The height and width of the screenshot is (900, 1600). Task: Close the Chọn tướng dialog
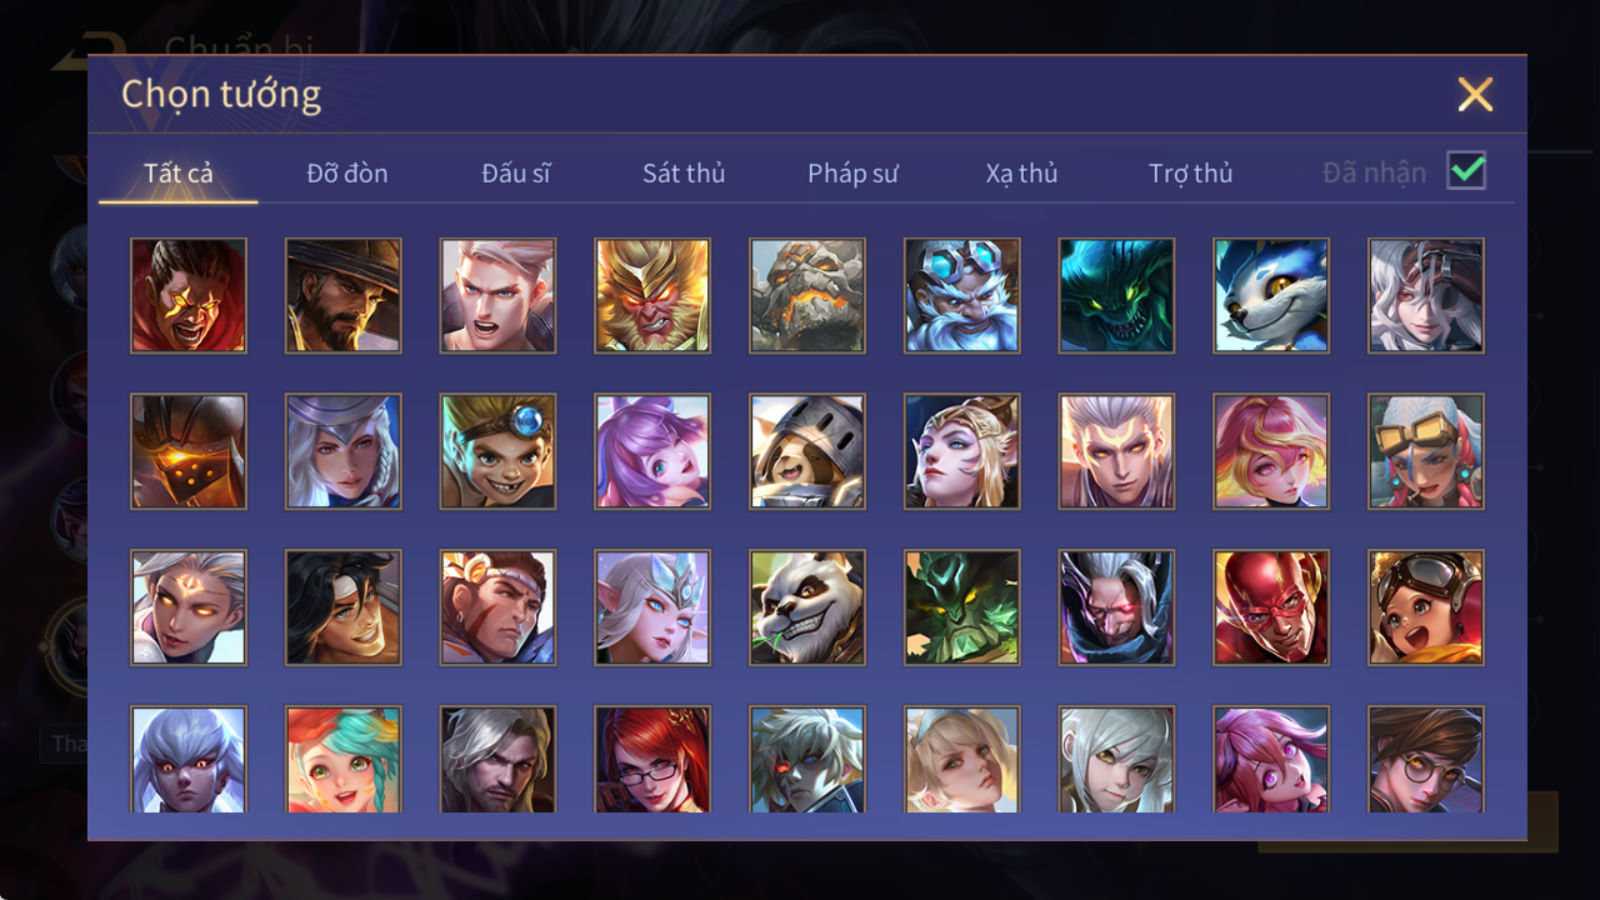click(x=1475, y=94)
